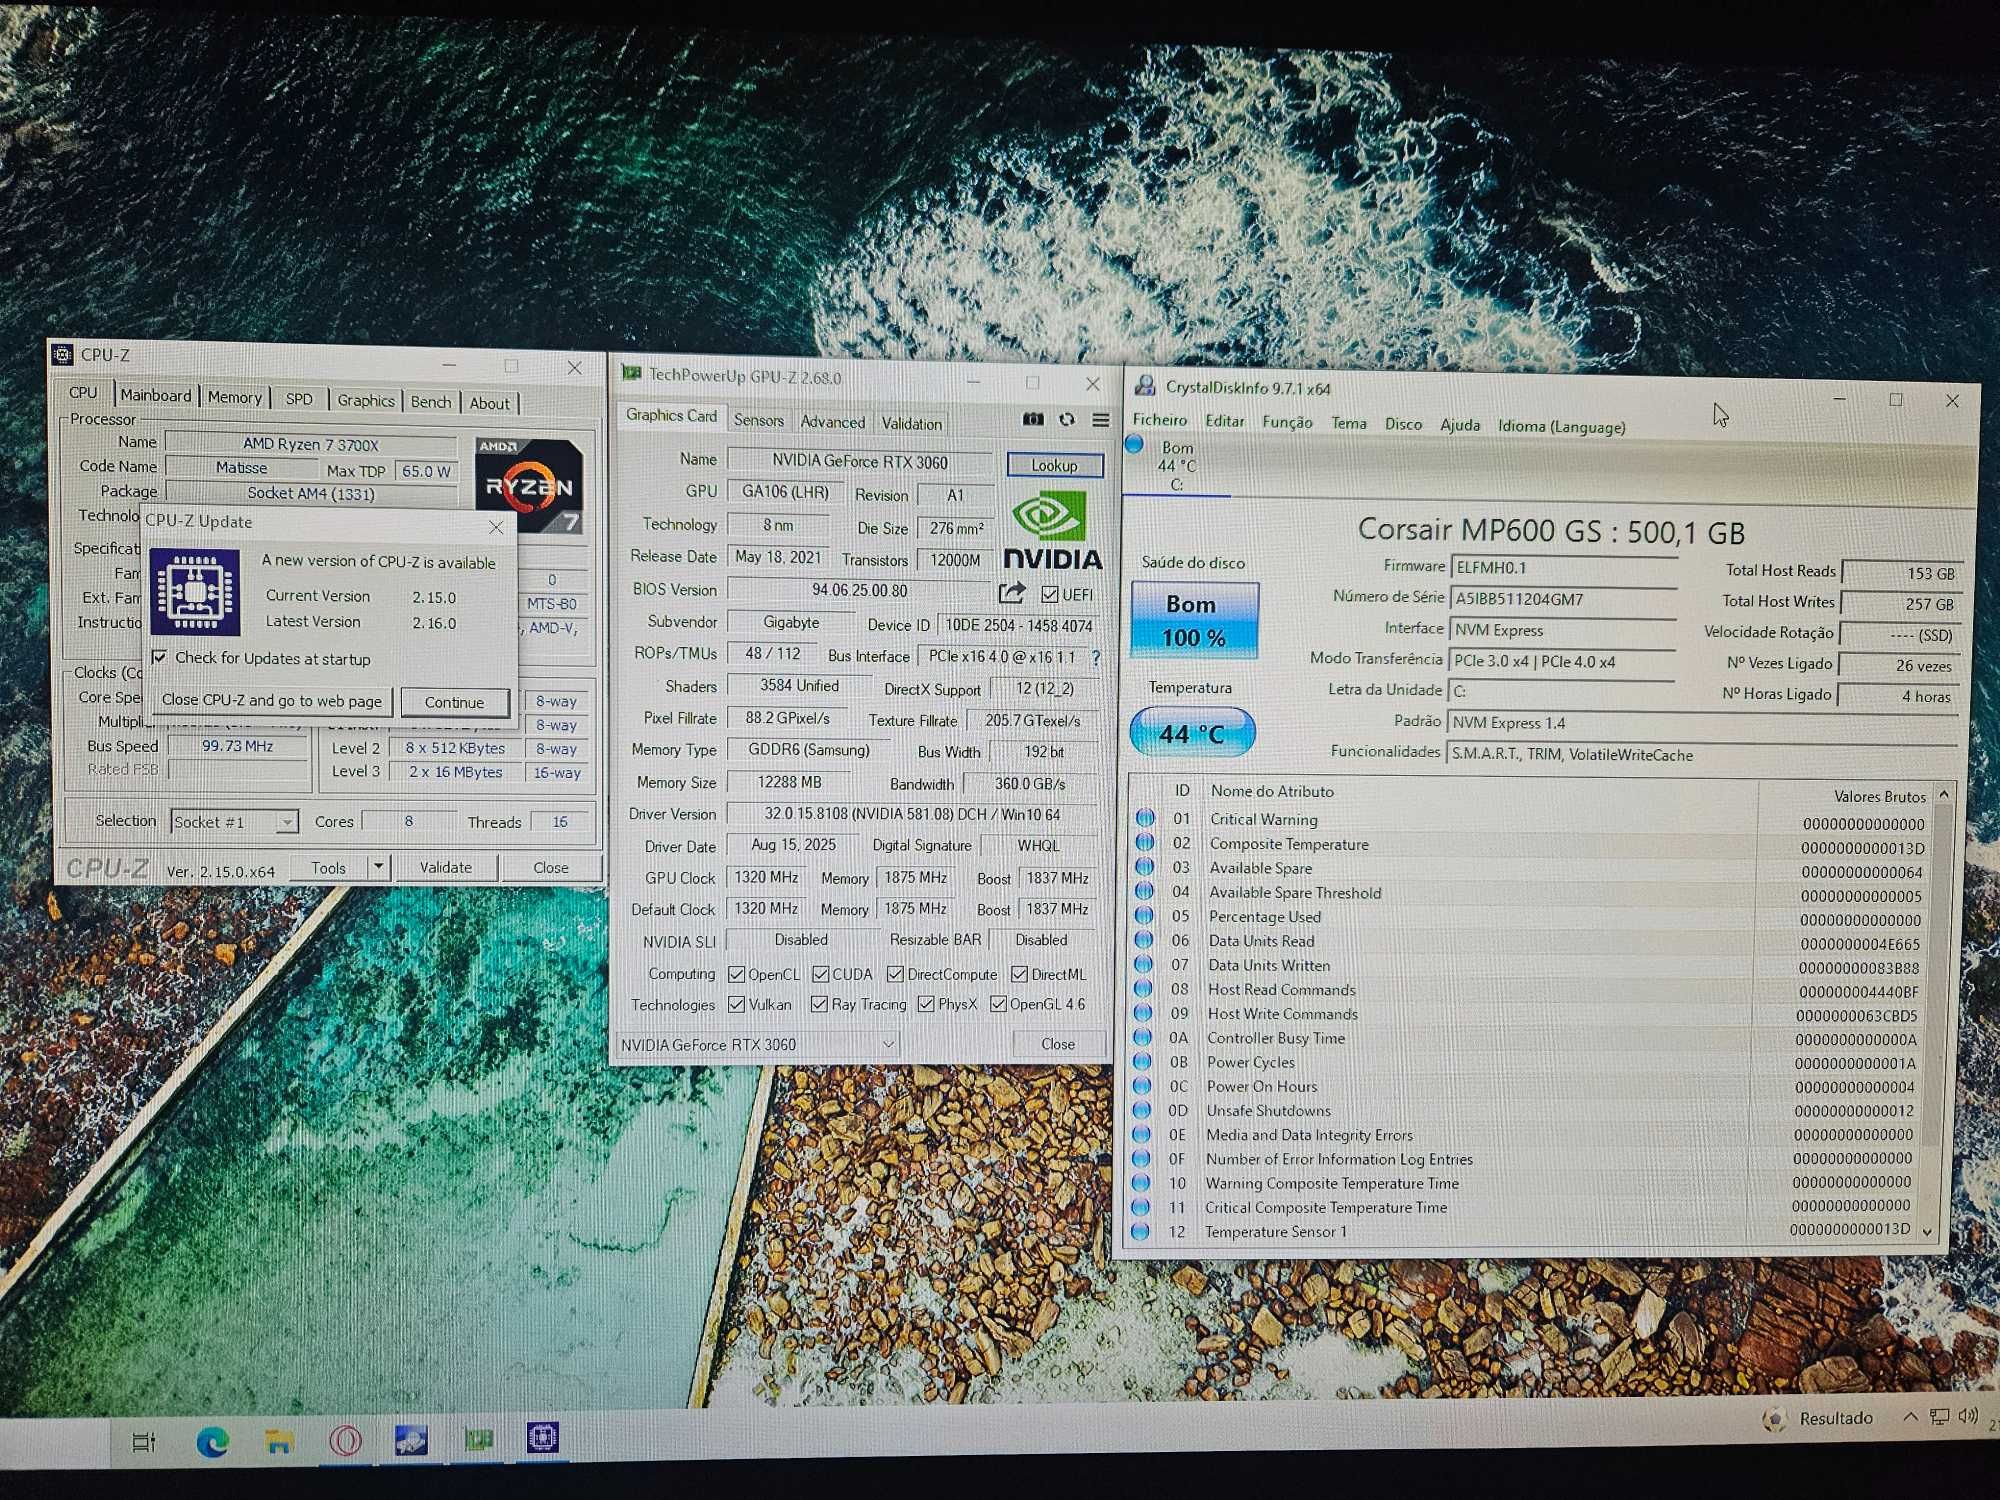Click the Validate button in CPU-Z

point(446,867)
